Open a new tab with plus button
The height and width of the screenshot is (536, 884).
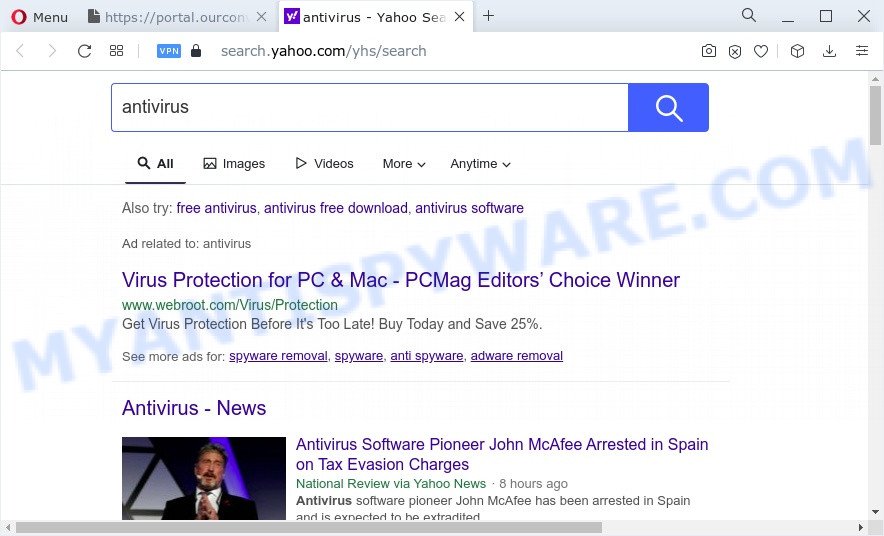pos(488,16)
